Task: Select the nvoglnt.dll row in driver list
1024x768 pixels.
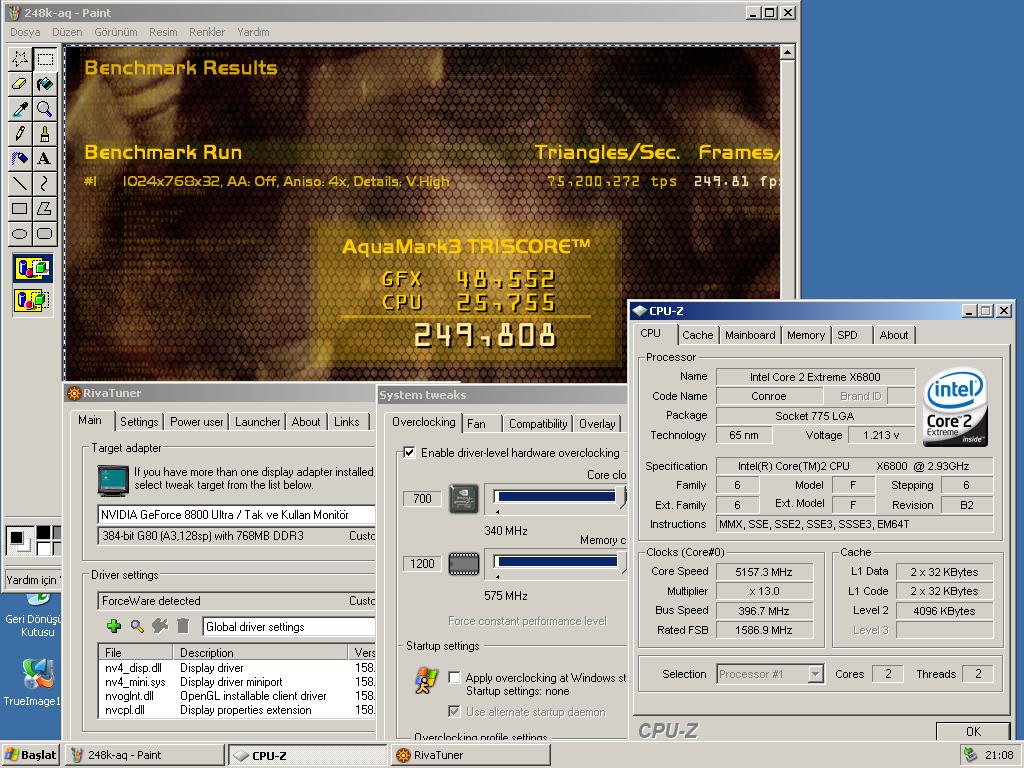Action: [x=238, y=696]
